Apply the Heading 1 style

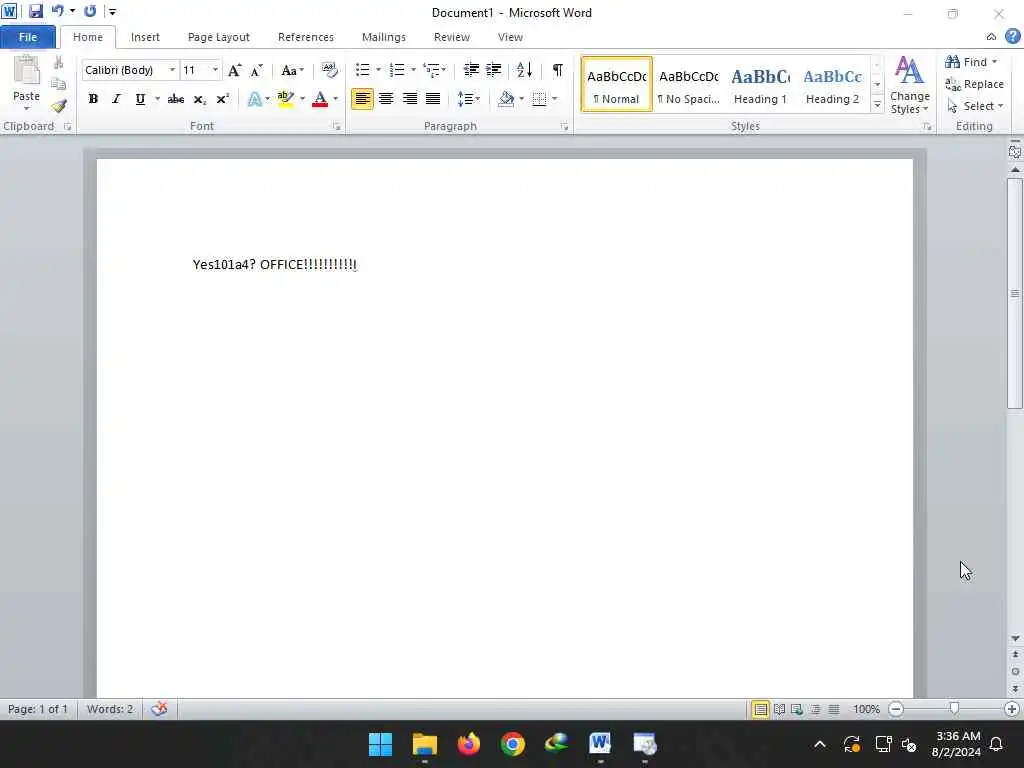[760, 85]
